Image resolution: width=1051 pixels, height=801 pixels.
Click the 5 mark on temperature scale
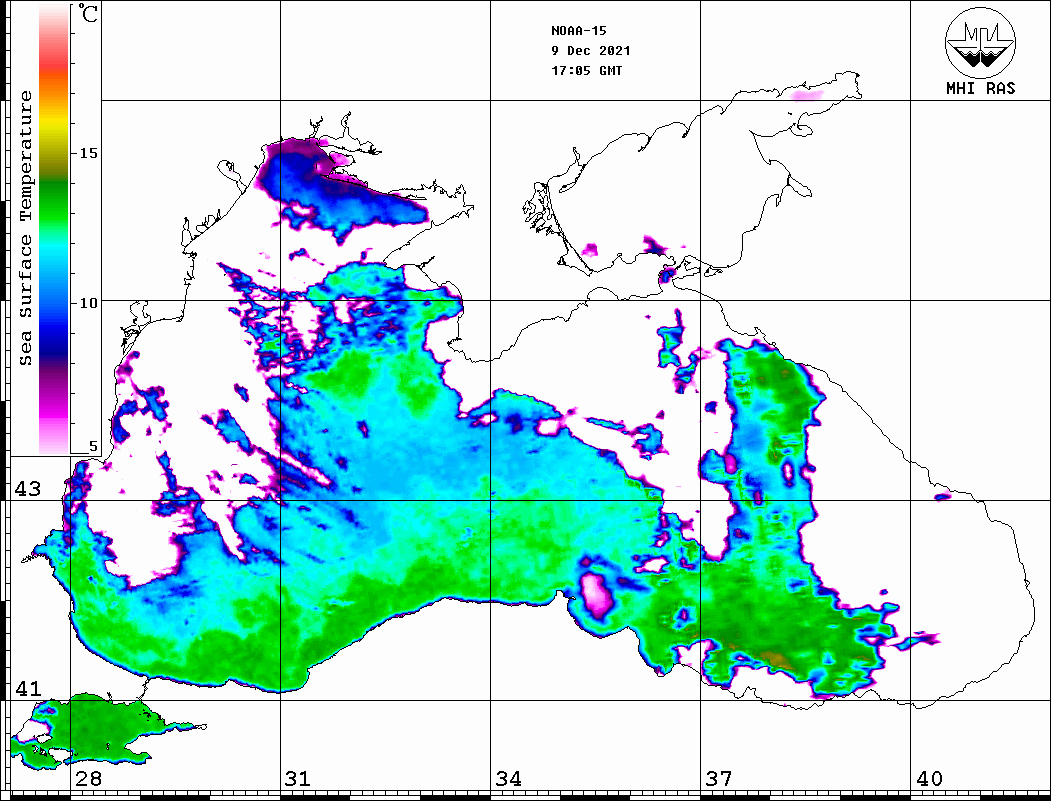point(93,446)
